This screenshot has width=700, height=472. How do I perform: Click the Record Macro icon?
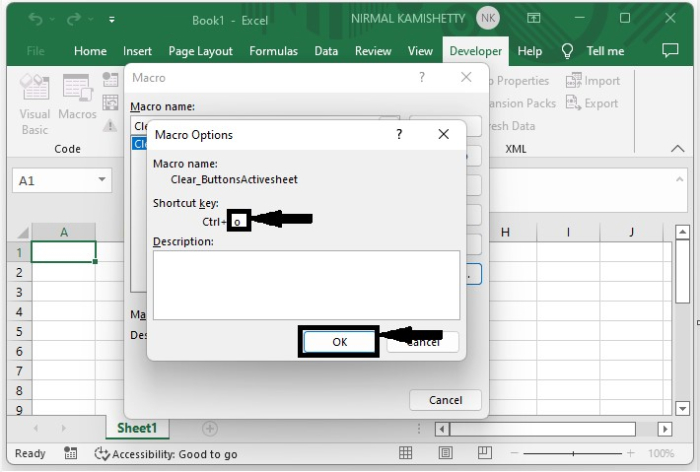click(x=110, y=79)
